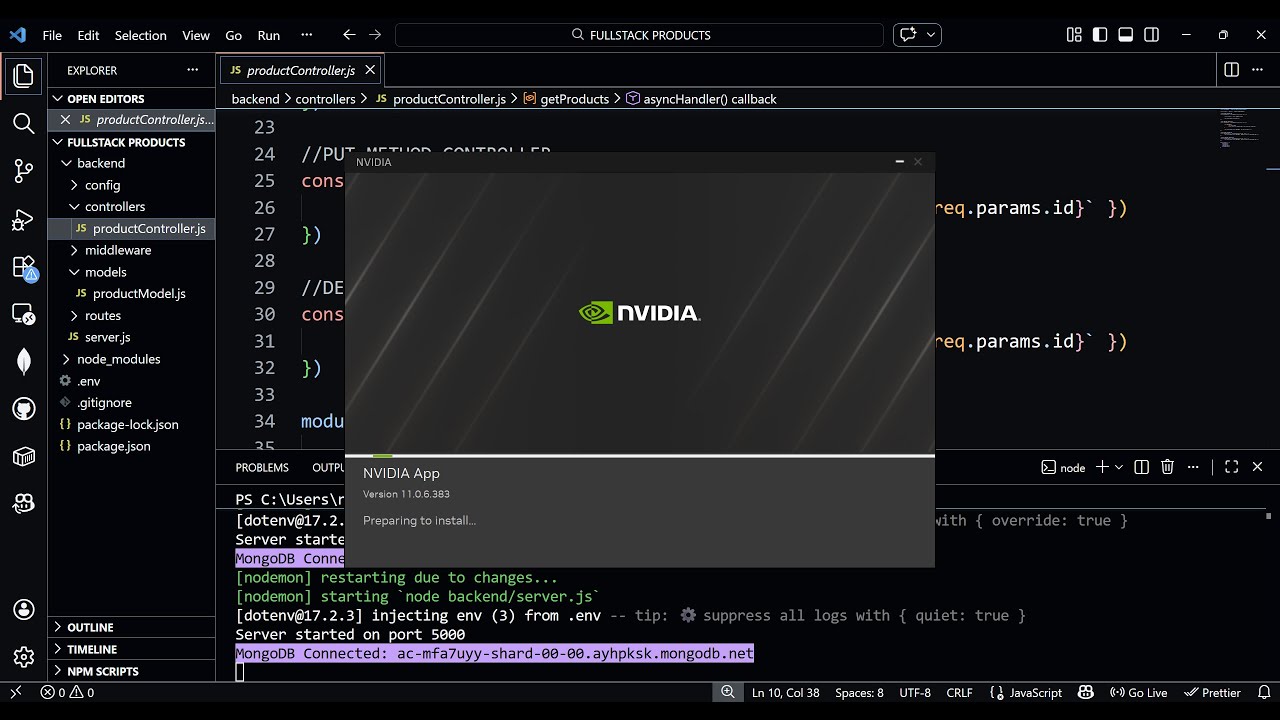Open editor More Actions ellipsis
The image size is (1280, 720).
(1259, 70)
